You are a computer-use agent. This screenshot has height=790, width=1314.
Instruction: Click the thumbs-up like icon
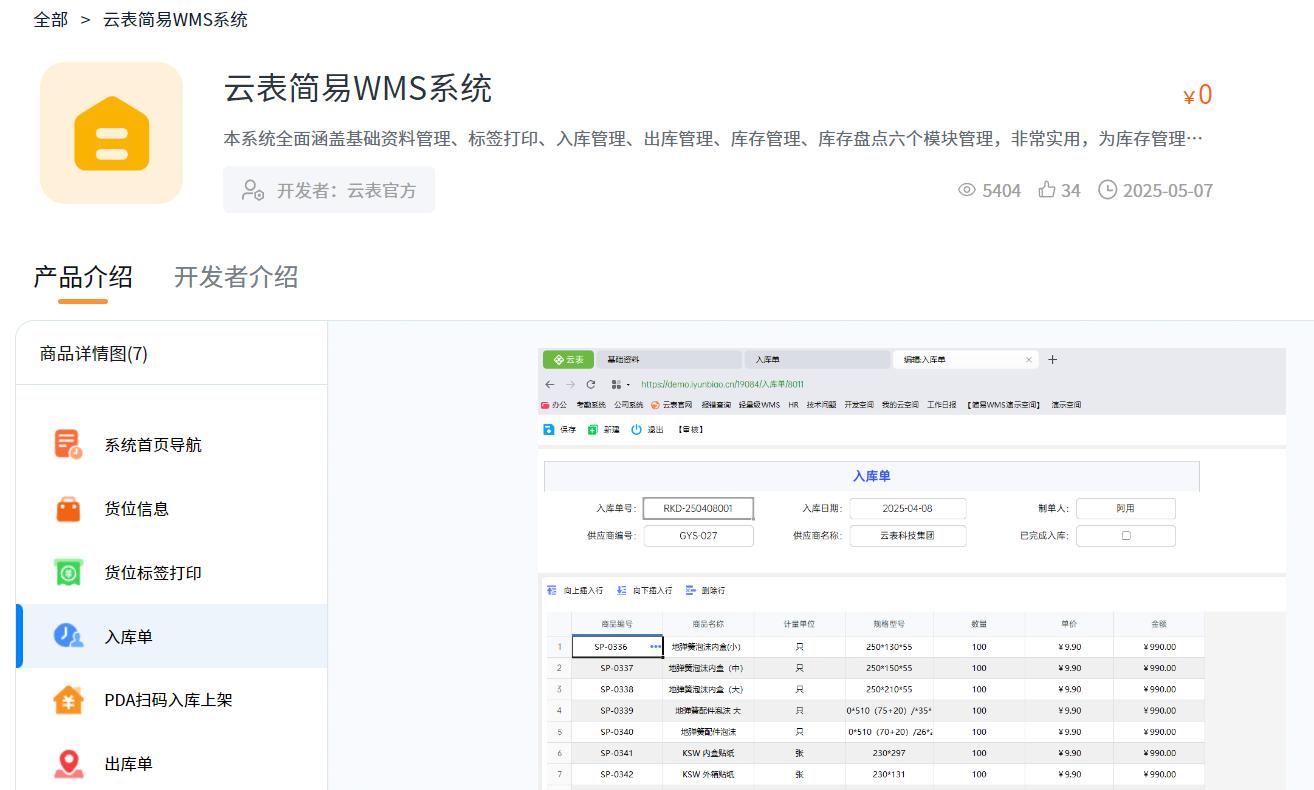pos(1047,190)
